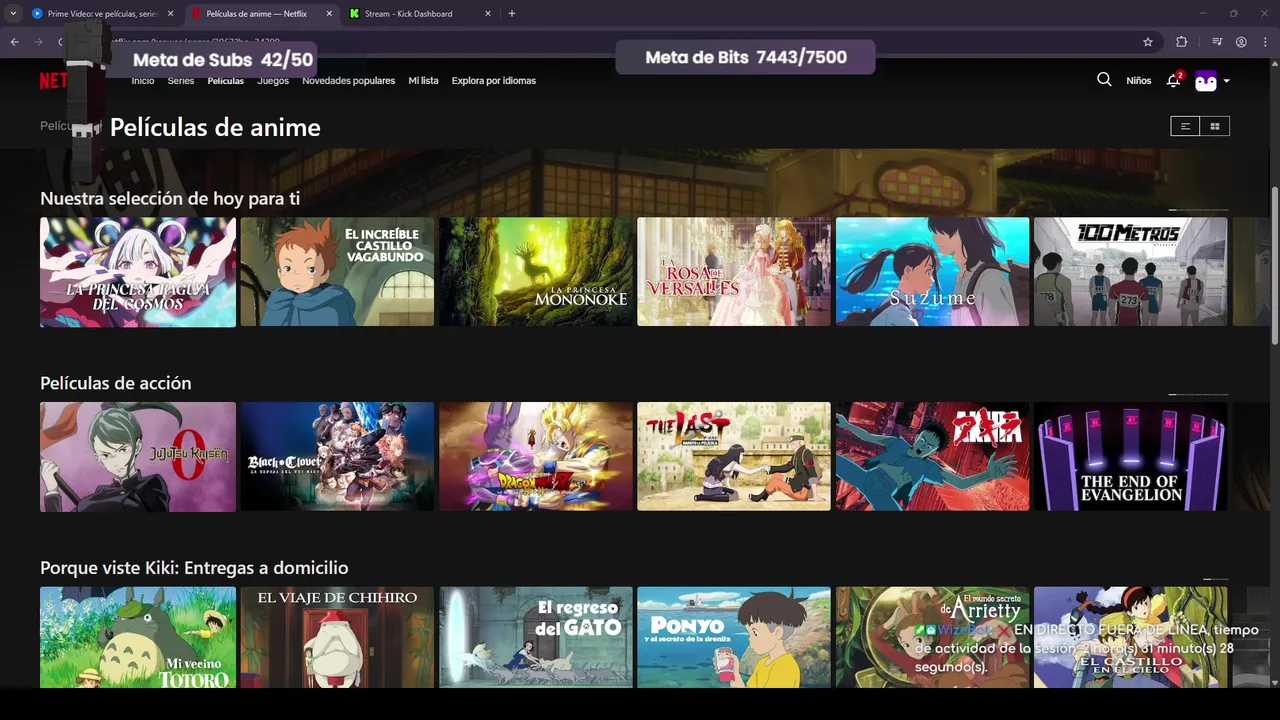Open the Ponyo thumbnail
1280x720 pixels.
click(734, 637)
